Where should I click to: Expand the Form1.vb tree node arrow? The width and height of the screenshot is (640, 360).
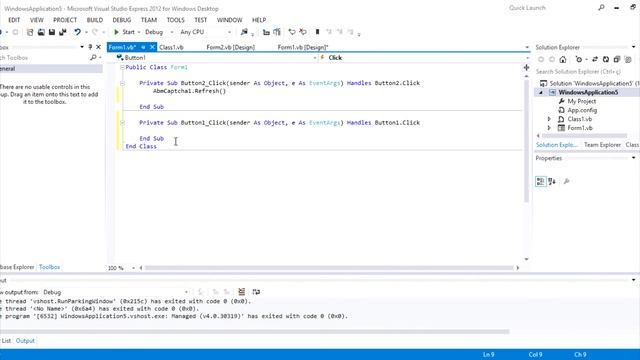tap(549, 128)
